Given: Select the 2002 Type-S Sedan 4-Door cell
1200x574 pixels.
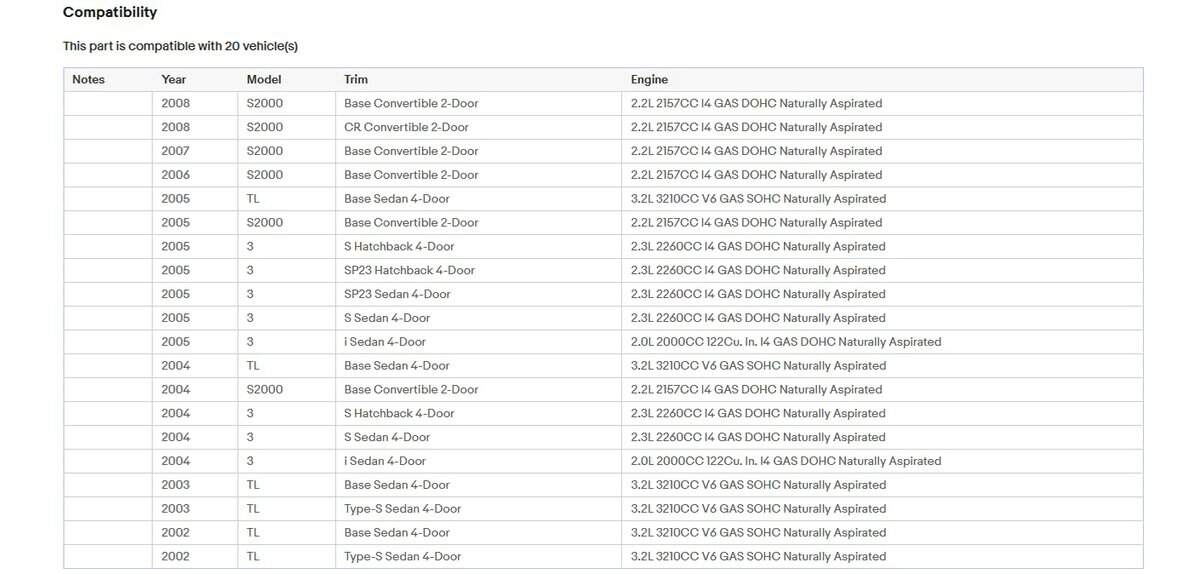Looking at the screenshot, I should pos(402,557).
